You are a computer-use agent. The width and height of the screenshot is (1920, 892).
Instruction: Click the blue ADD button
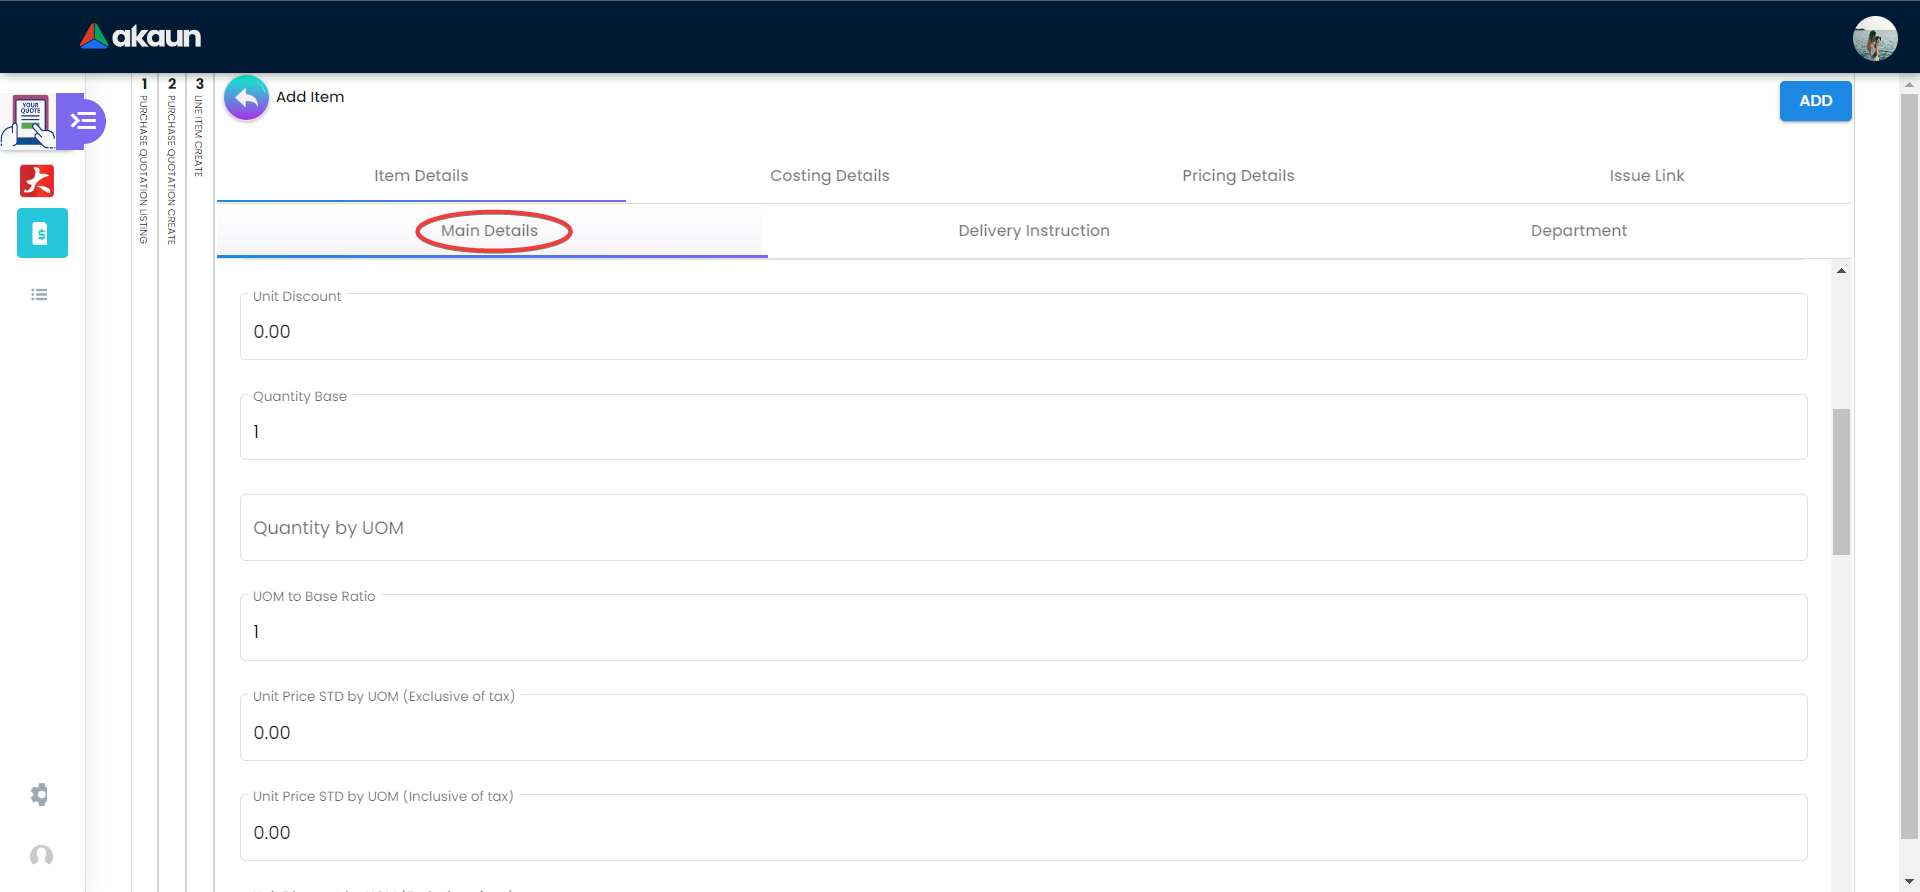coord(1815,101)
